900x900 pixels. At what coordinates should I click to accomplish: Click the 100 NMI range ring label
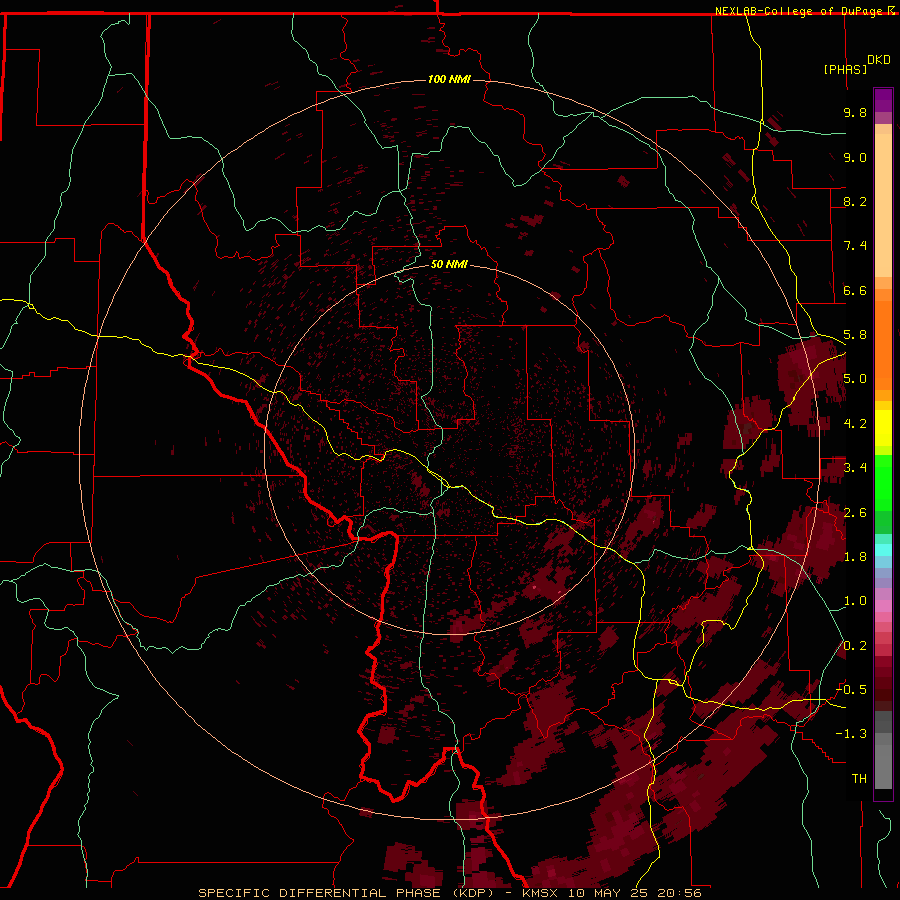(449, 79)
